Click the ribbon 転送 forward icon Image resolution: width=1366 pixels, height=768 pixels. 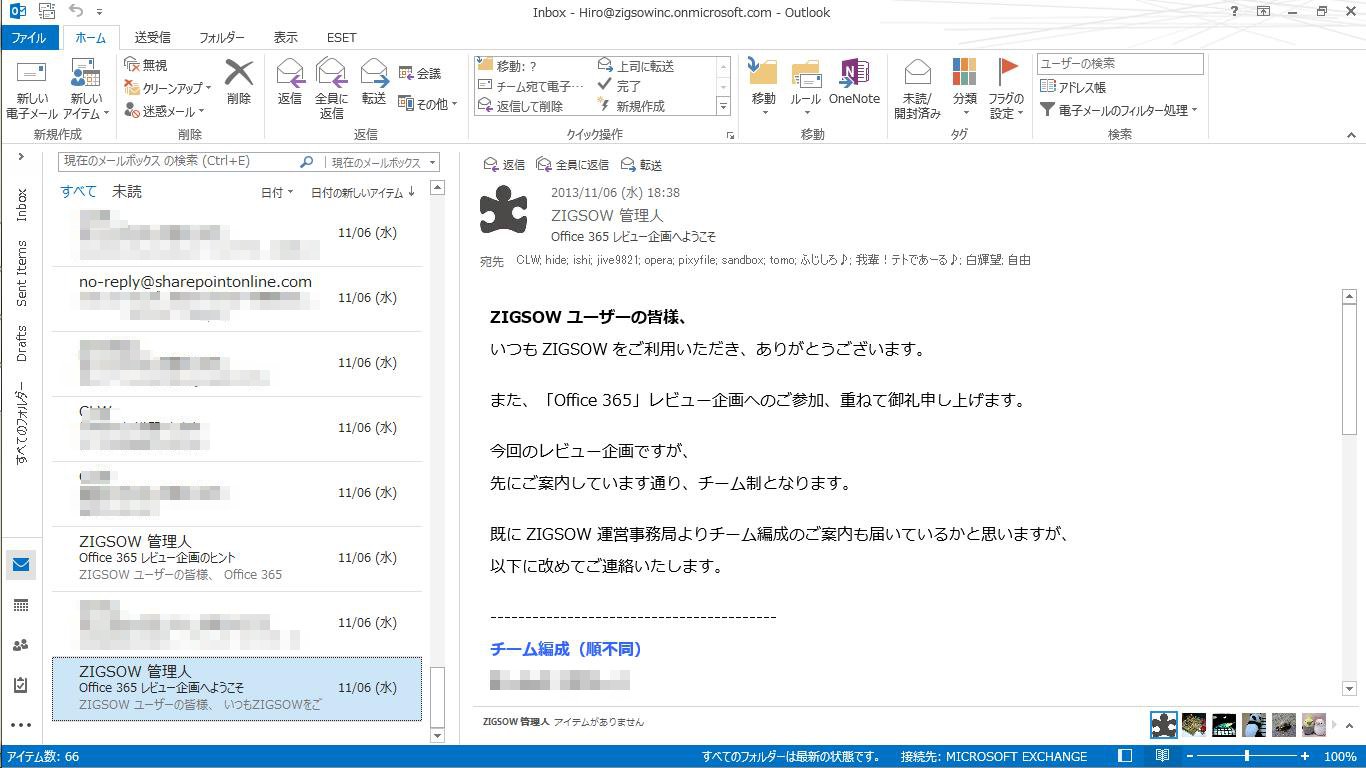click(374, 82)
